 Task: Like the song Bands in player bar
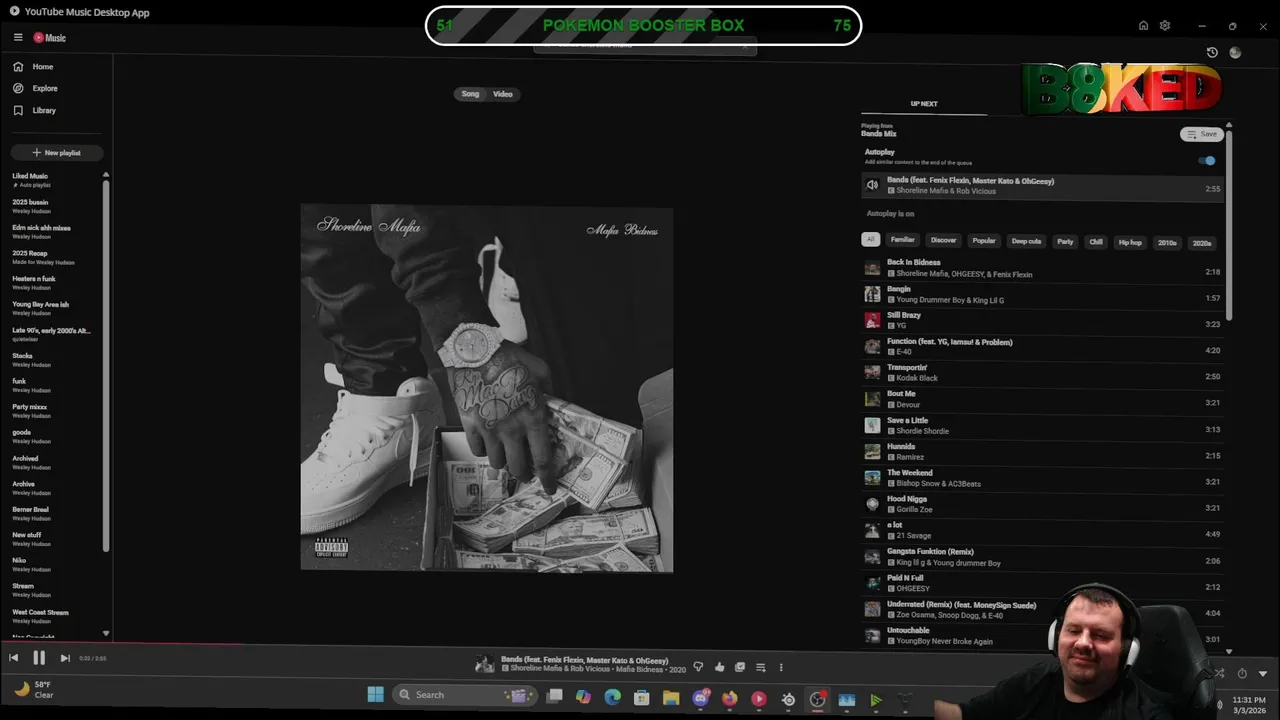pos(719,667)
